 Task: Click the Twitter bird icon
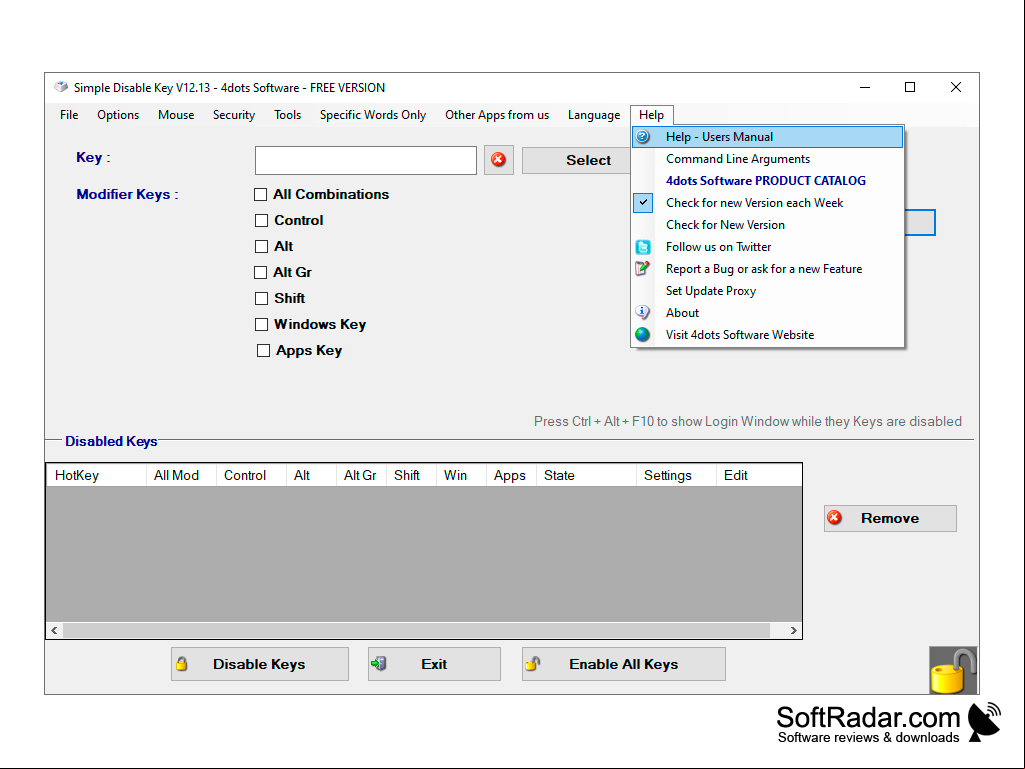click(643, 247)
